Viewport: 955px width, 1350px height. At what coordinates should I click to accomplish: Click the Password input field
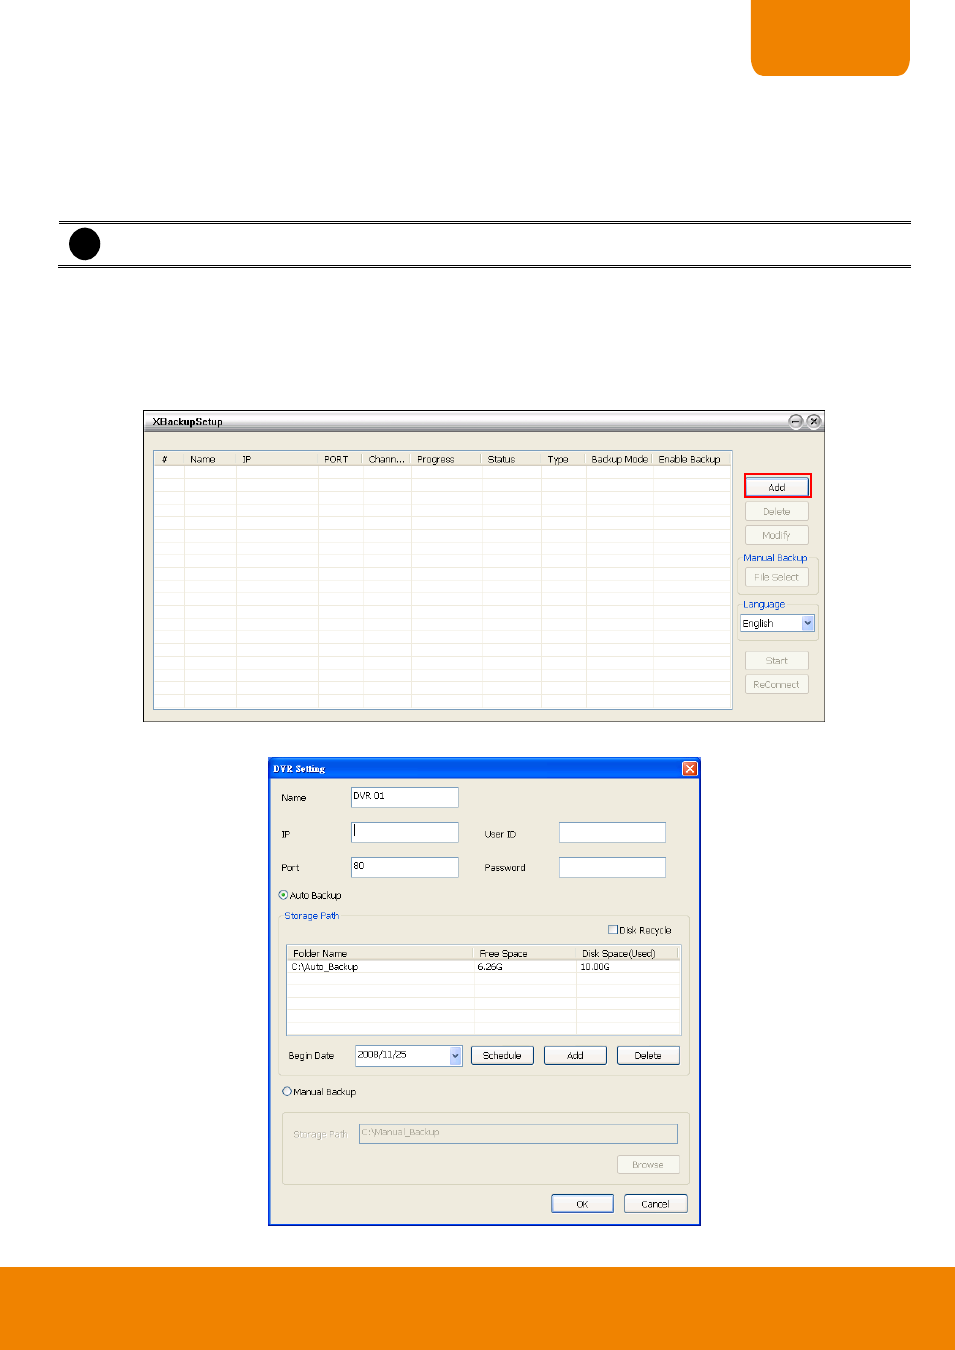tap(612, 867)
